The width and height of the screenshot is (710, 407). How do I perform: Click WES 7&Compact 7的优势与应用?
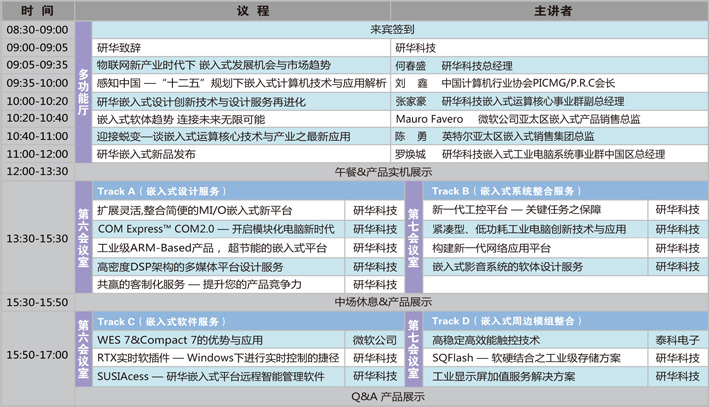[218, 340]
